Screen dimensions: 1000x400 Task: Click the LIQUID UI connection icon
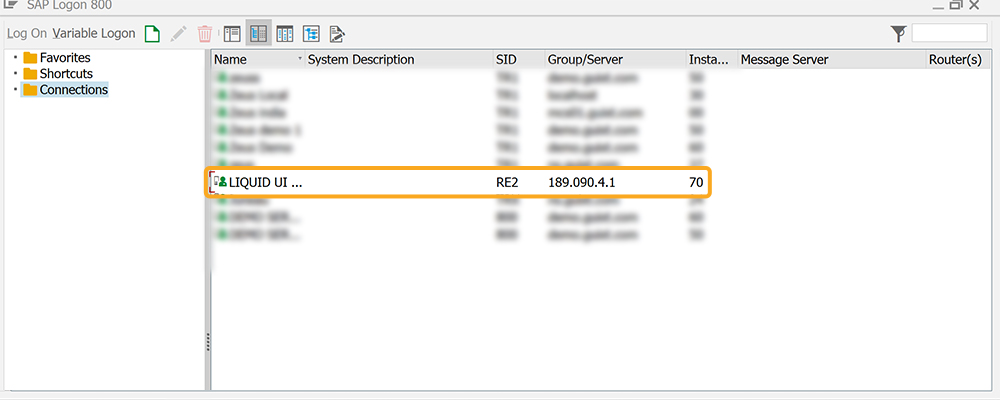(x=220, y=182)
